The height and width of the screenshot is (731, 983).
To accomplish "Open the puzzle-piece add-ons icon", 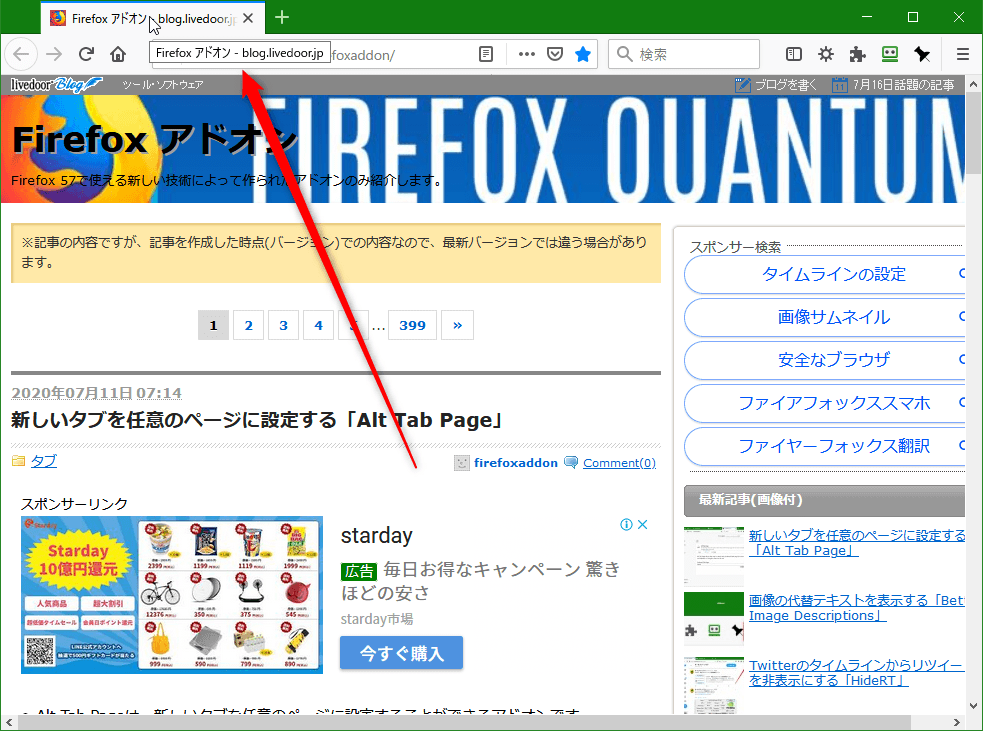I will click(x=858, y=54).
